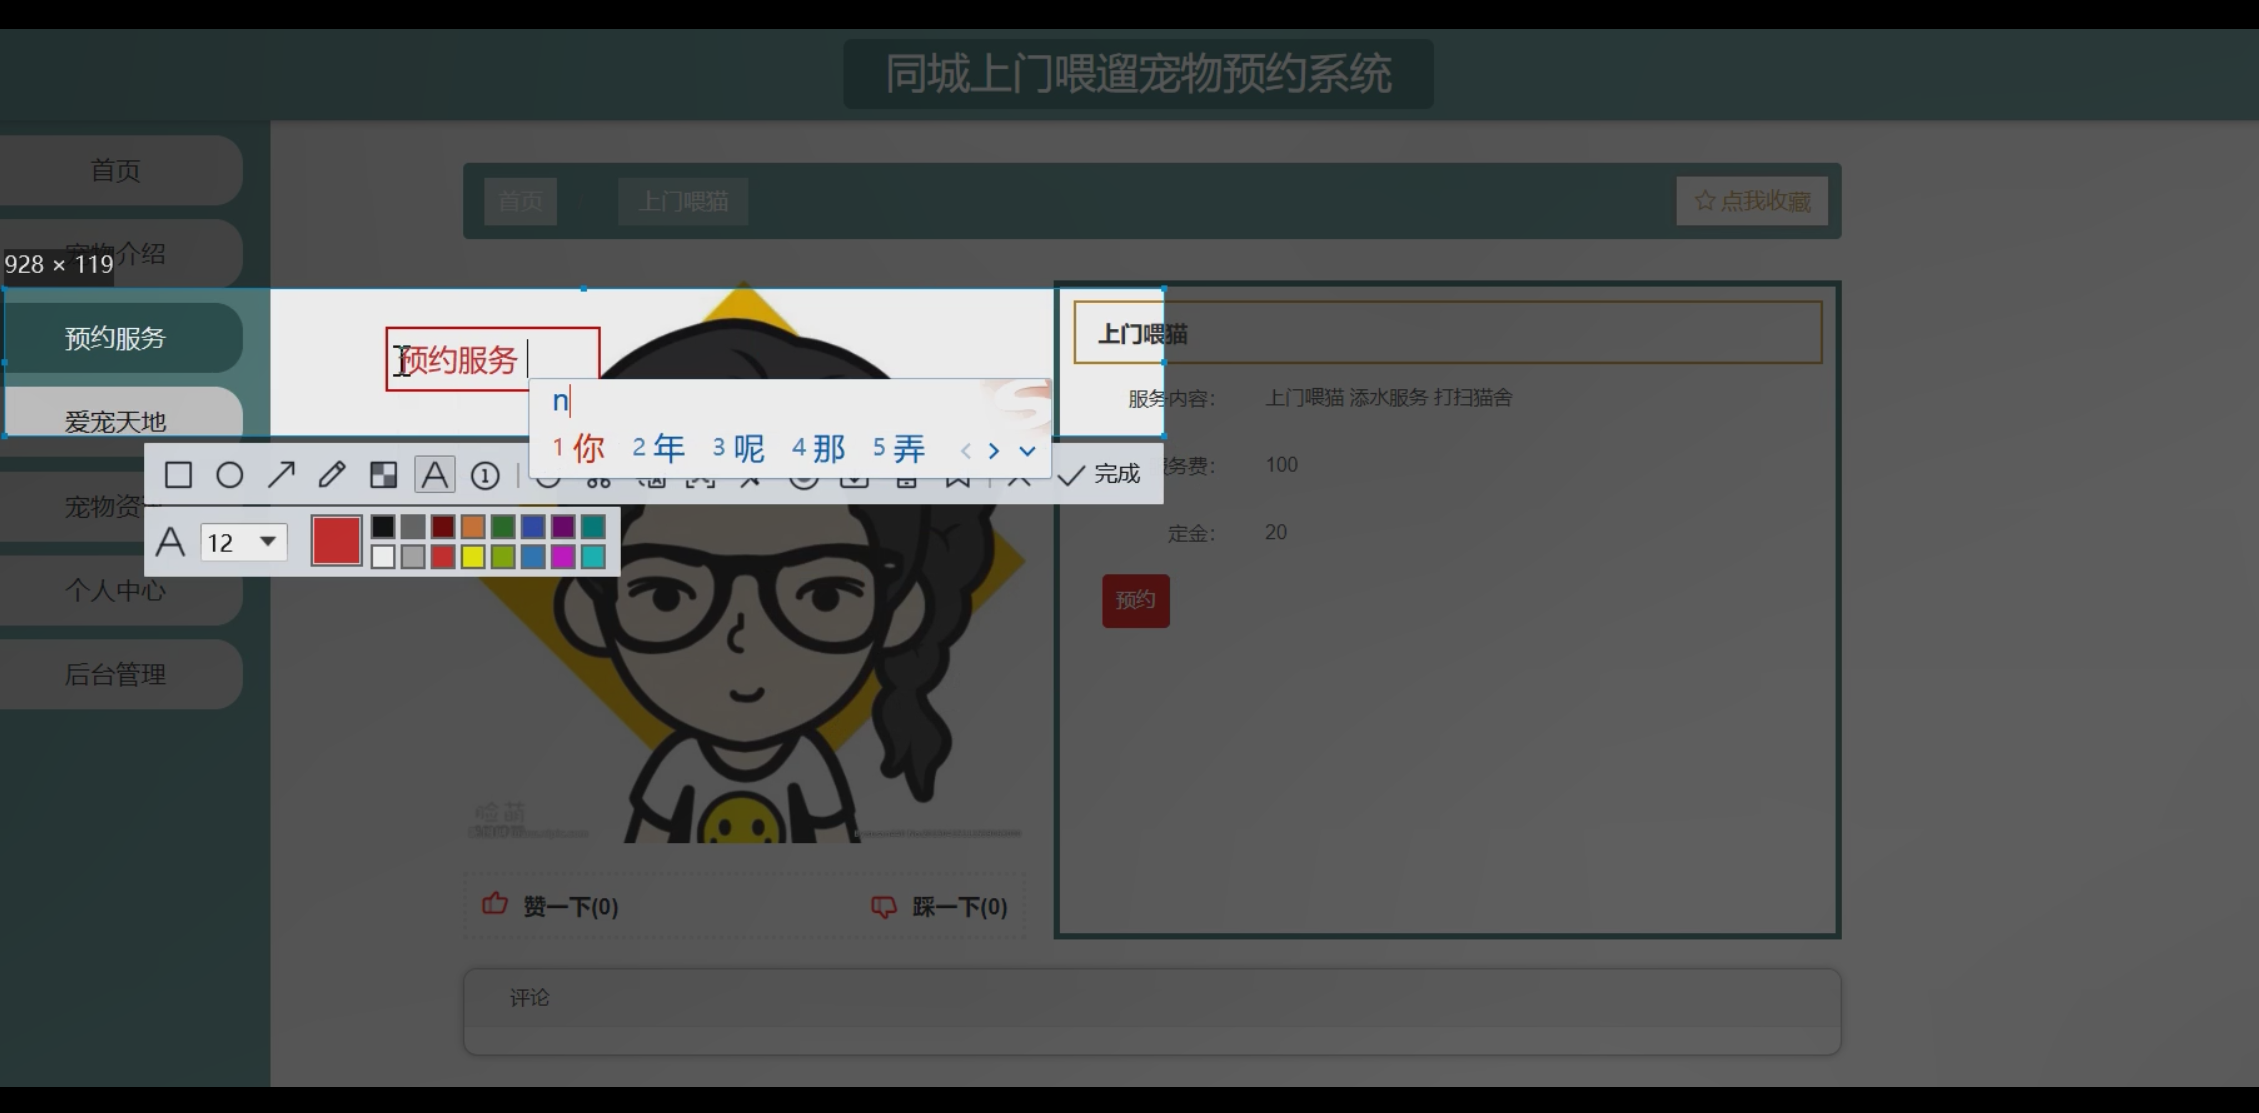
Task: Choose IME candidate 4 那
Action: pyautogui.click(x=819, y=448)
